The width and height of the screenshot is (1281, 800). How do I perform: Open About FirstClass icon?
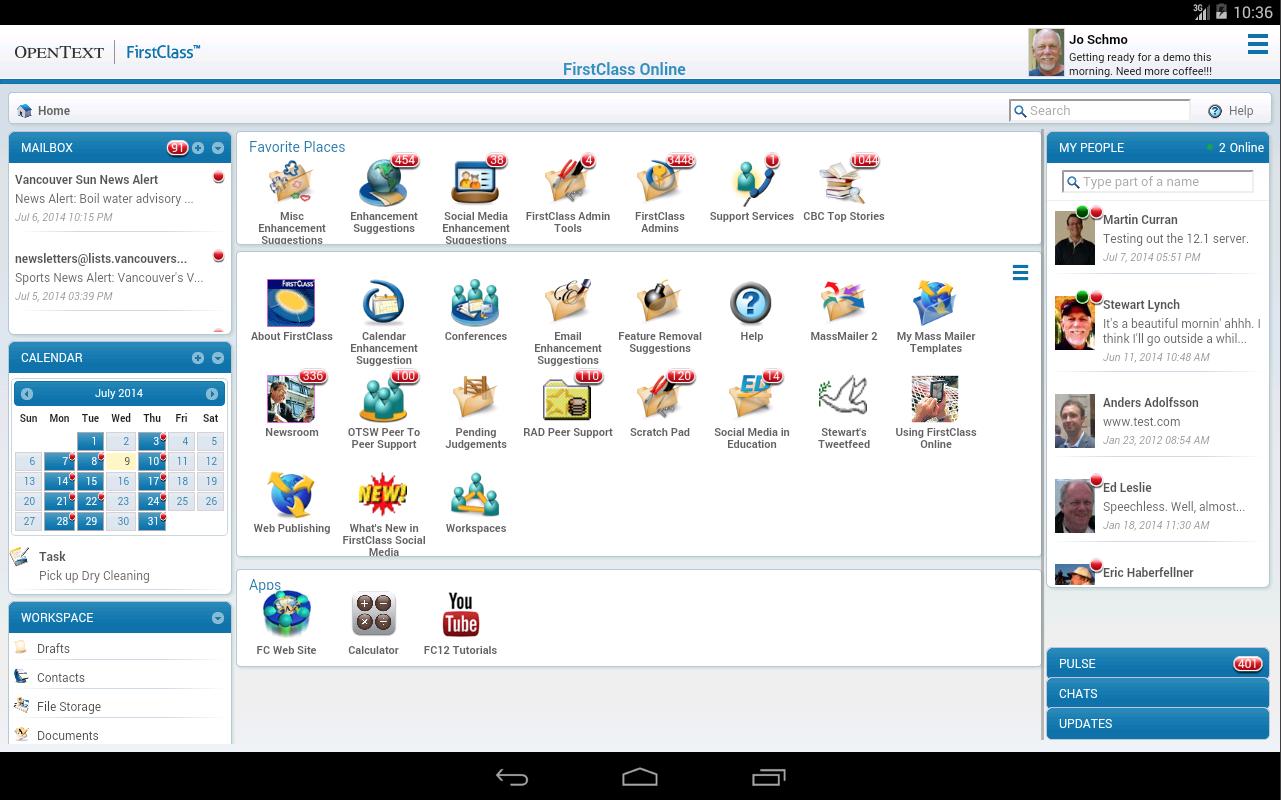(292, 303)
